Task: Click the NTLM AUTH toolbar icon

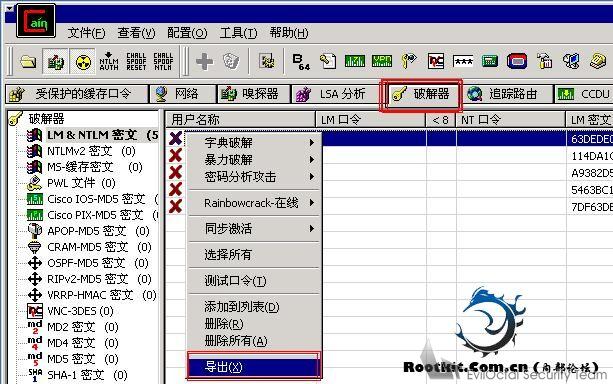Action: [109, 61]
